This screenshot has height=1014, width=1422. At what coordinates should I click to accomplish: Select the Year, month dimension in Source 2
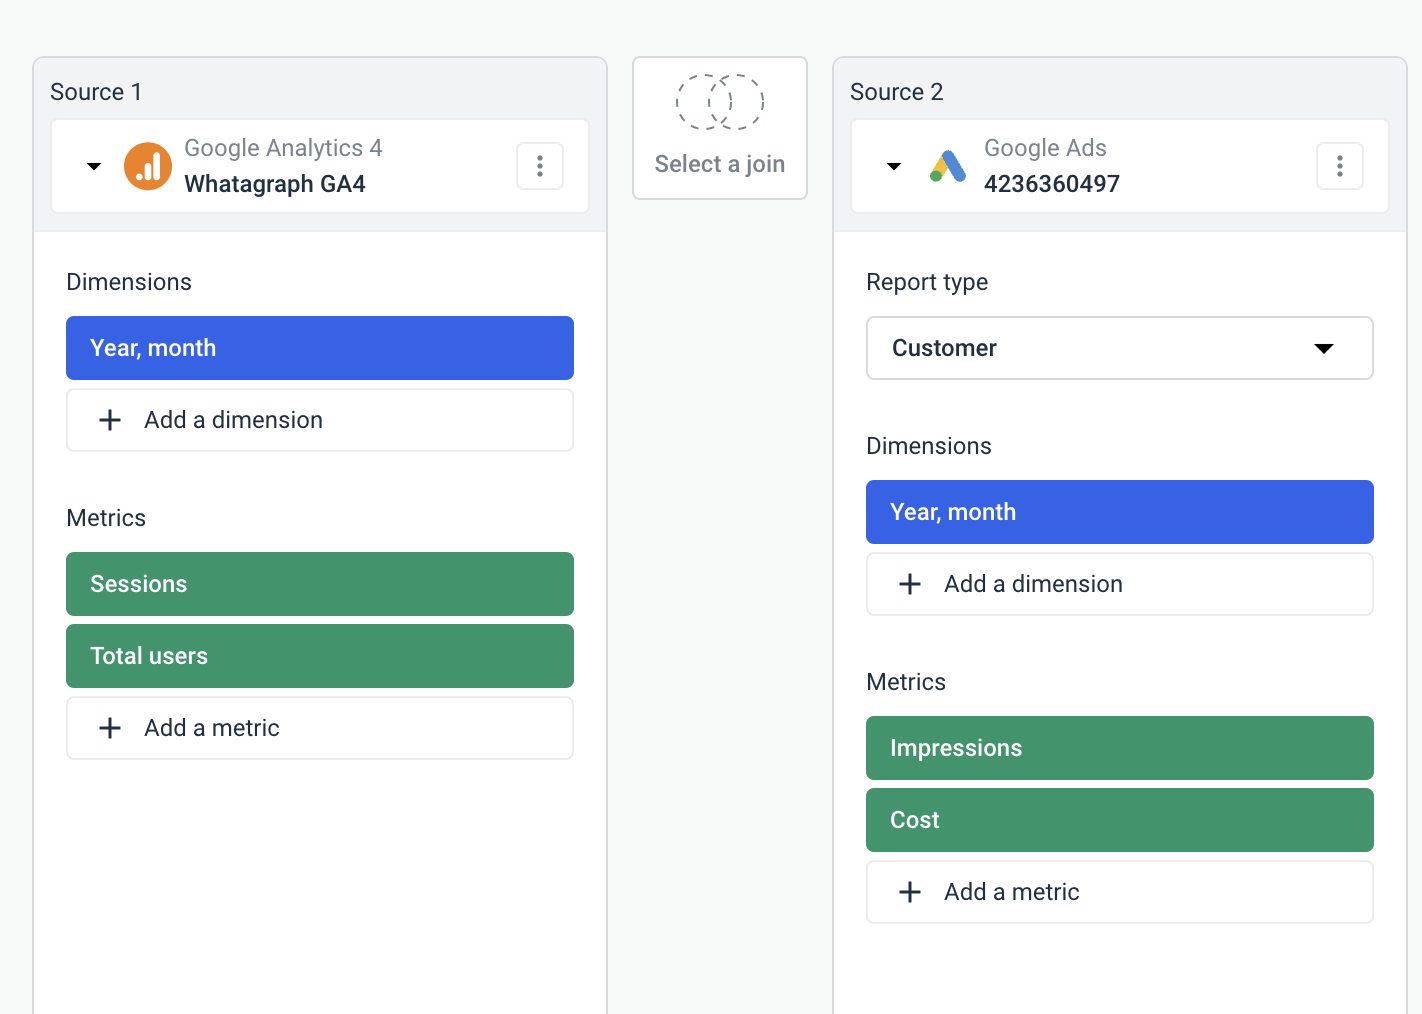[1119, 512]
